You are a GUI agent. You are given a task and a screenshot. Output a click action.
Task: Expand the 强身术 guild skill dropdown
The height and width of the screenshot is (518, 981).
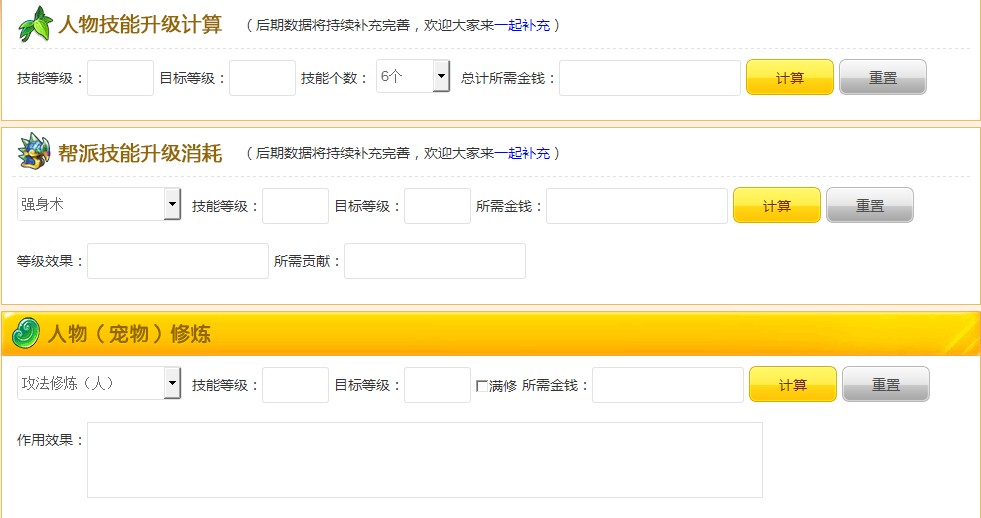point(99,204)
